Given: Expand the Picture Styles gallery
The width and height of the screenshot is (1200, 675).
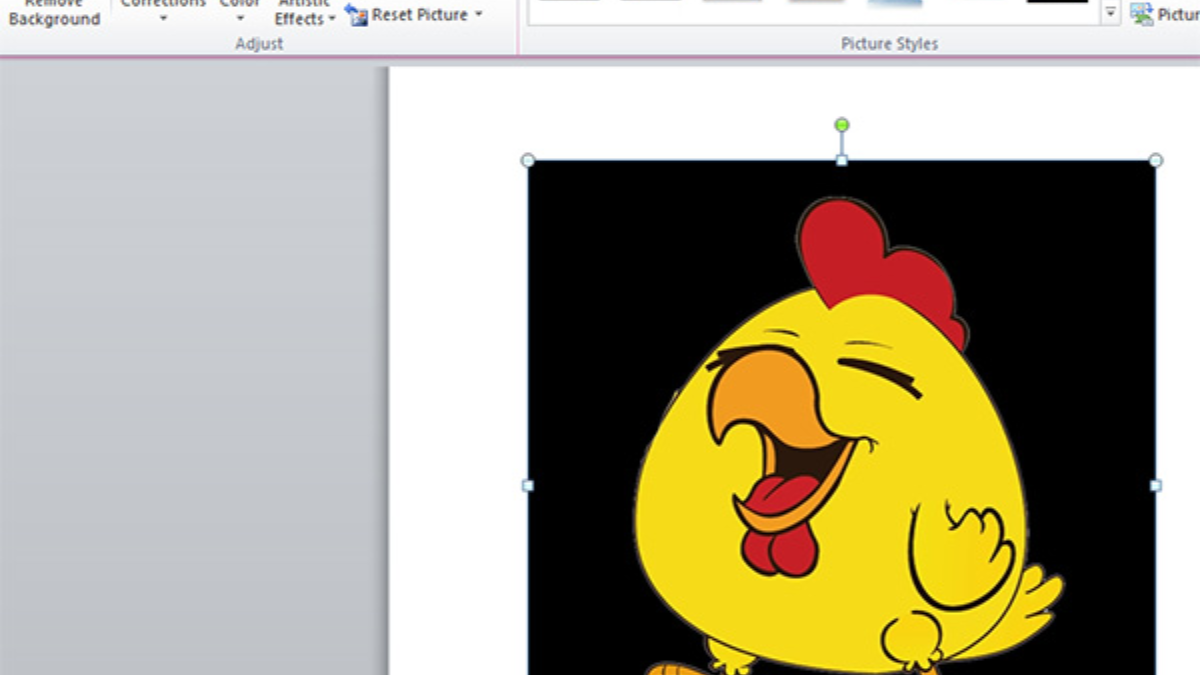Looking at the screenshot, I should [1110, 14].
